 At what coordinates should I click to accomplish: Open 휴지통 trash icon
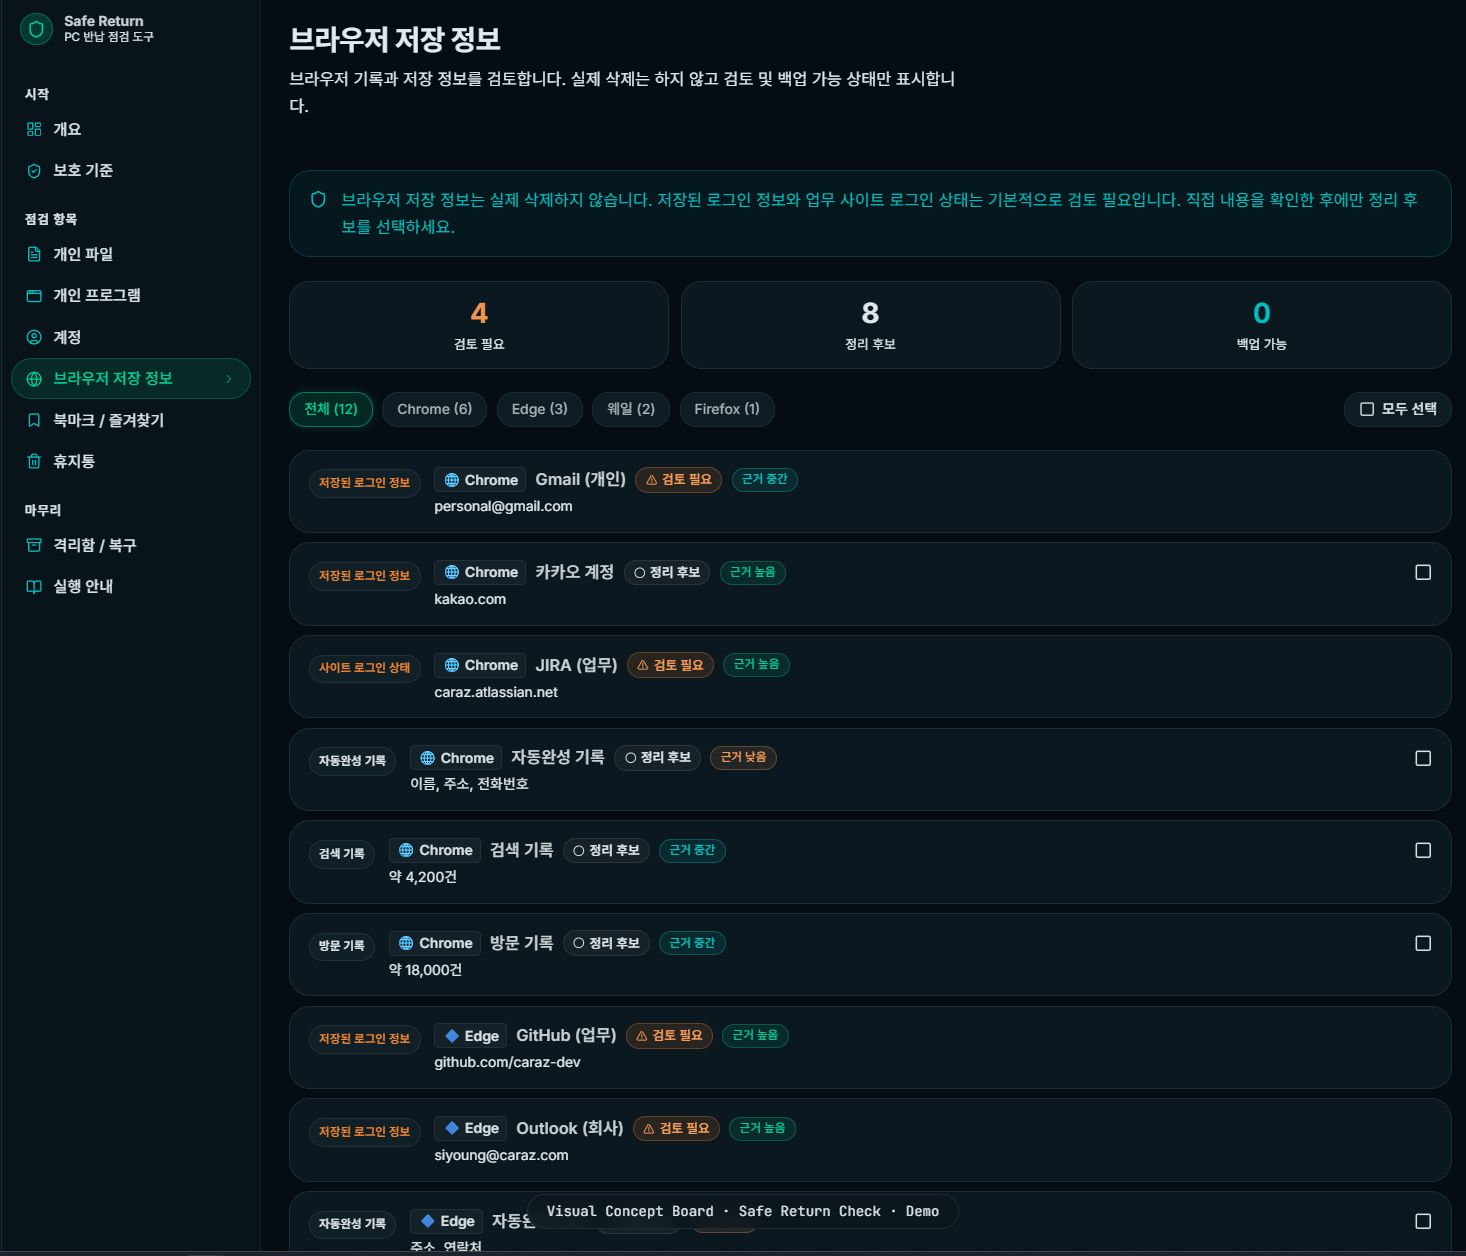(x=34, y=461)
